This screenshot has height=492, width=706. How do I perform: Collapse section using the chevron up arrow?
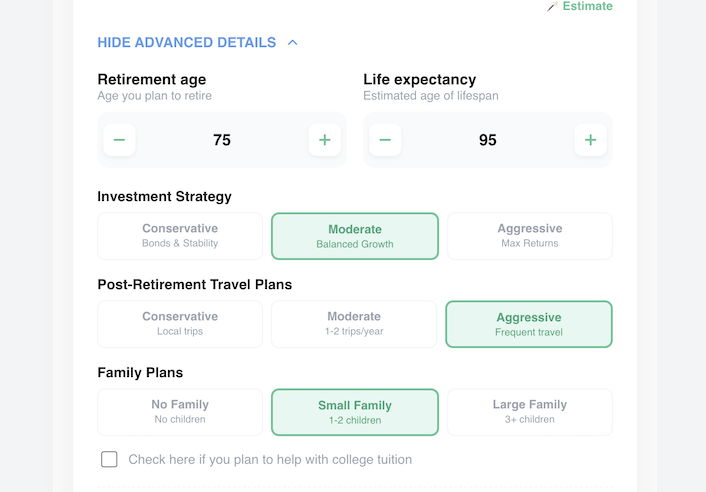click(x=292, y=43)
